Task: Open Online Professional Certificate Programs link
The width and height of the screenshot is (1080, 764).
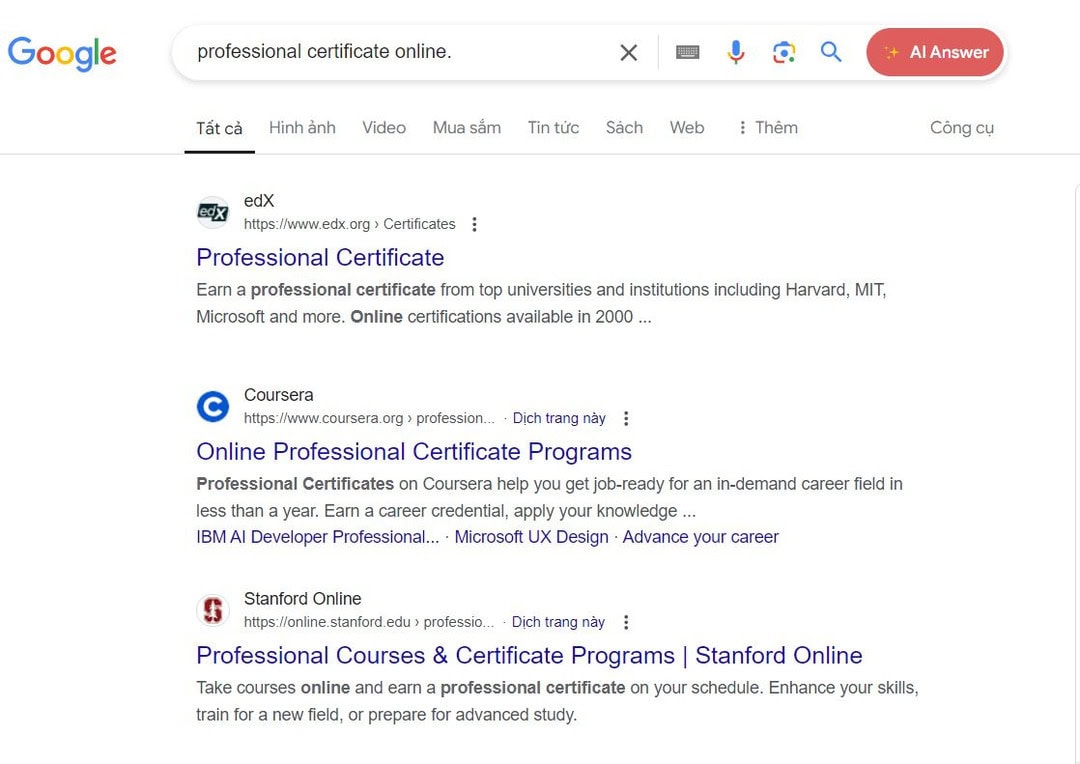Action: pyautogui.click(x=414, y=452)
